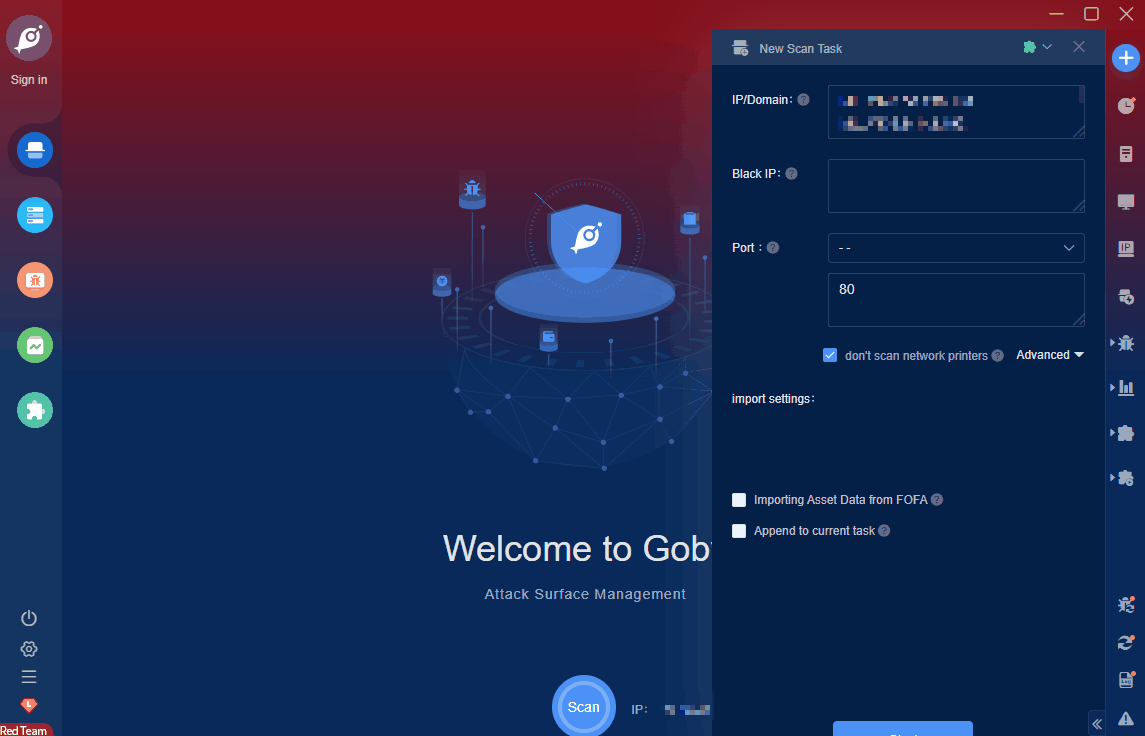Click help icon beside Black IP
Image resolution: width=1145 pixels, height=736 pixels.
[791, 174]
